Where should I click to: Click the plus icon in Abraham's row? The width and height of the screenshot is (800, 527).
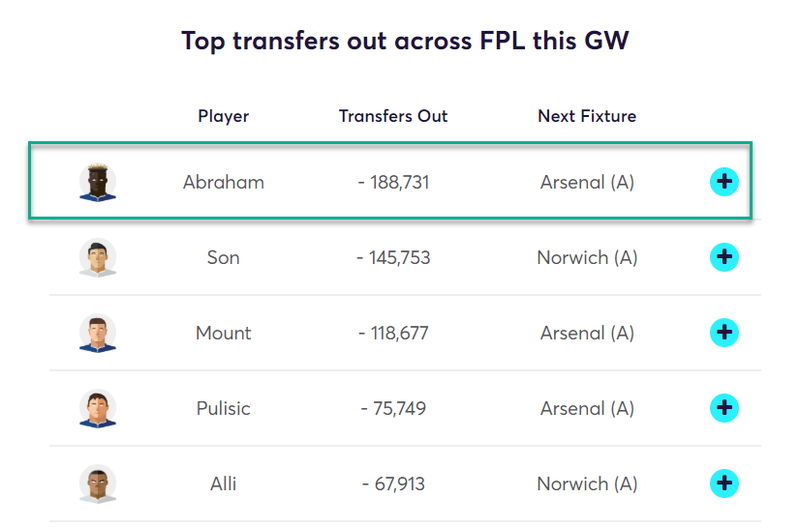point(724,182)
